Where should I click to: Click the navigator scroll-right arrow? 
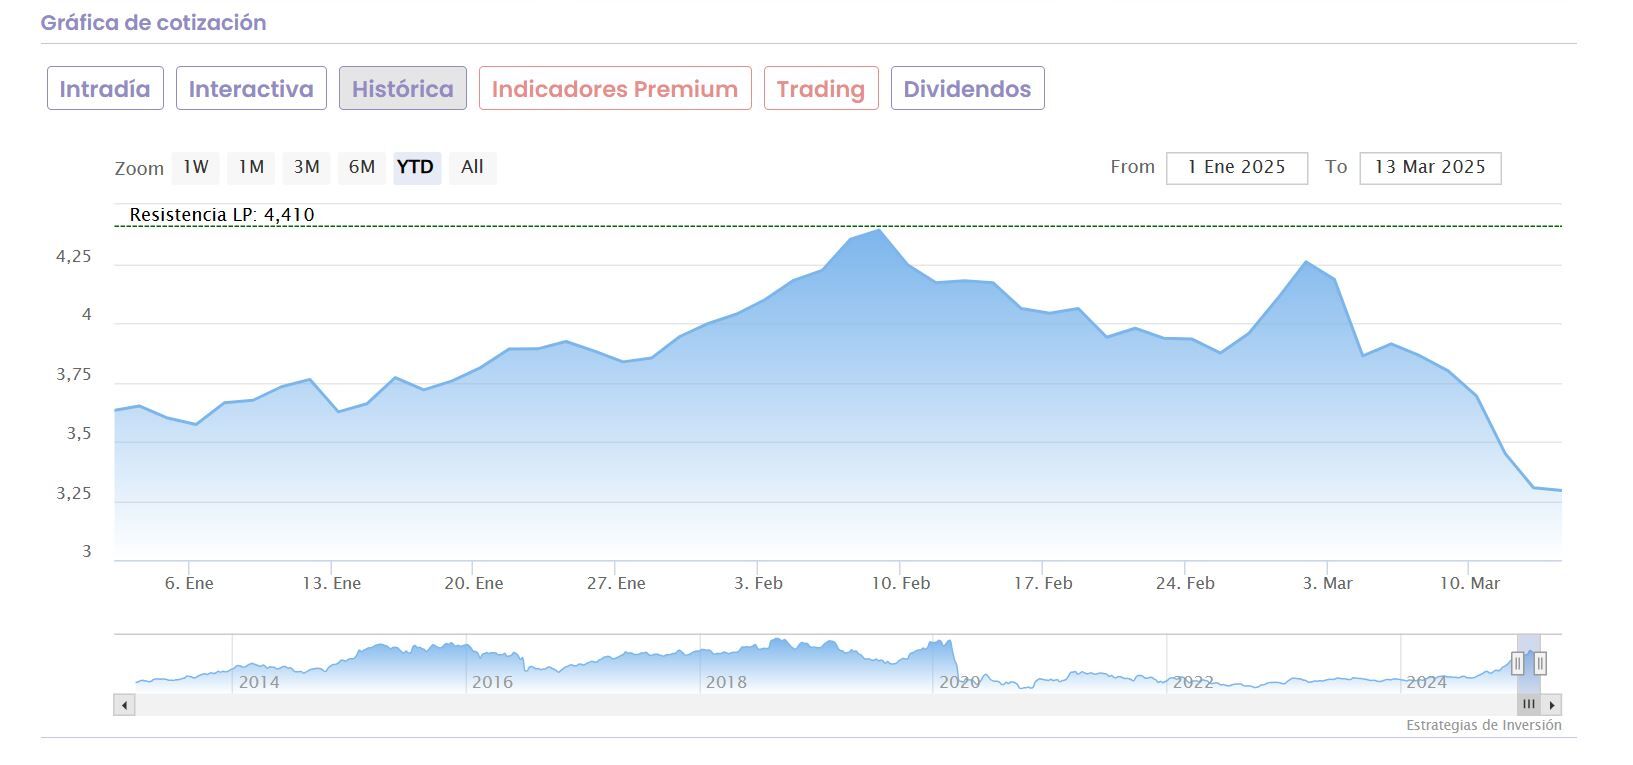1552,705
